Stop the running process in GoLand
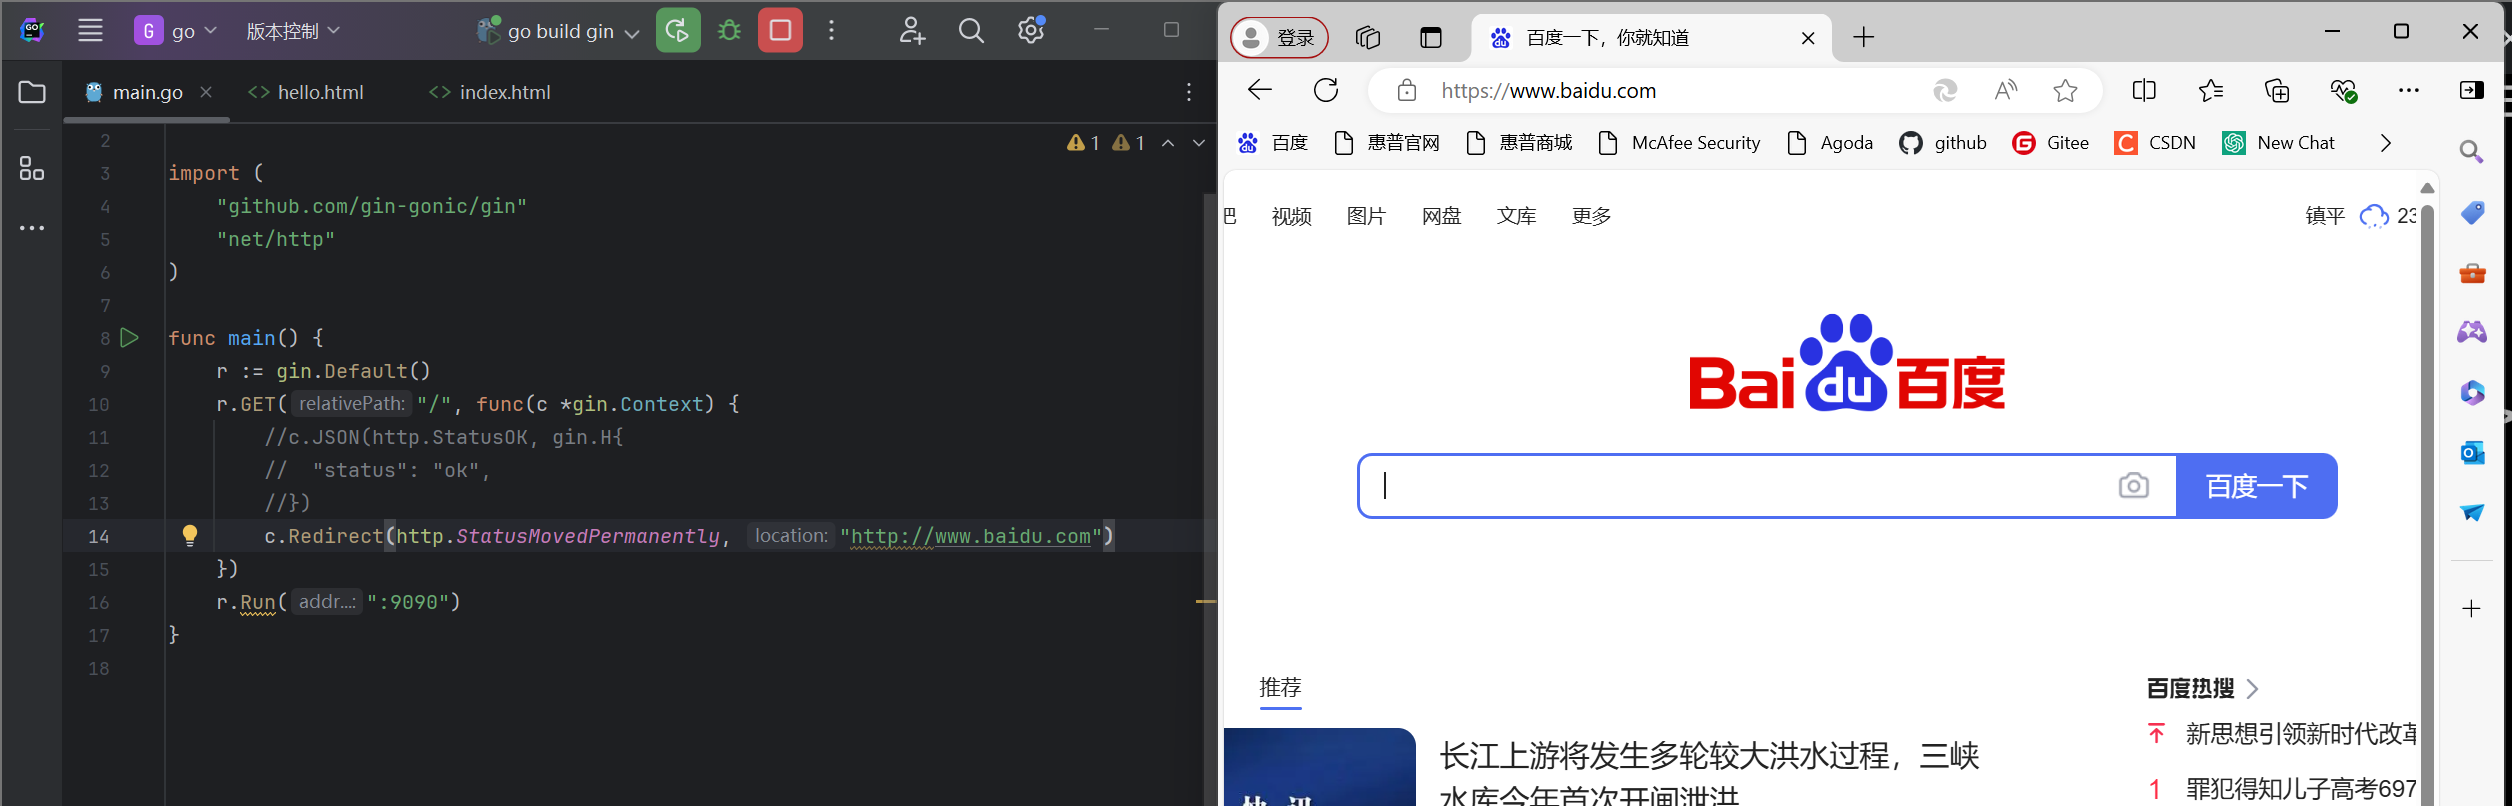Screen dimensions: 2512x806 tap(780, 30)
